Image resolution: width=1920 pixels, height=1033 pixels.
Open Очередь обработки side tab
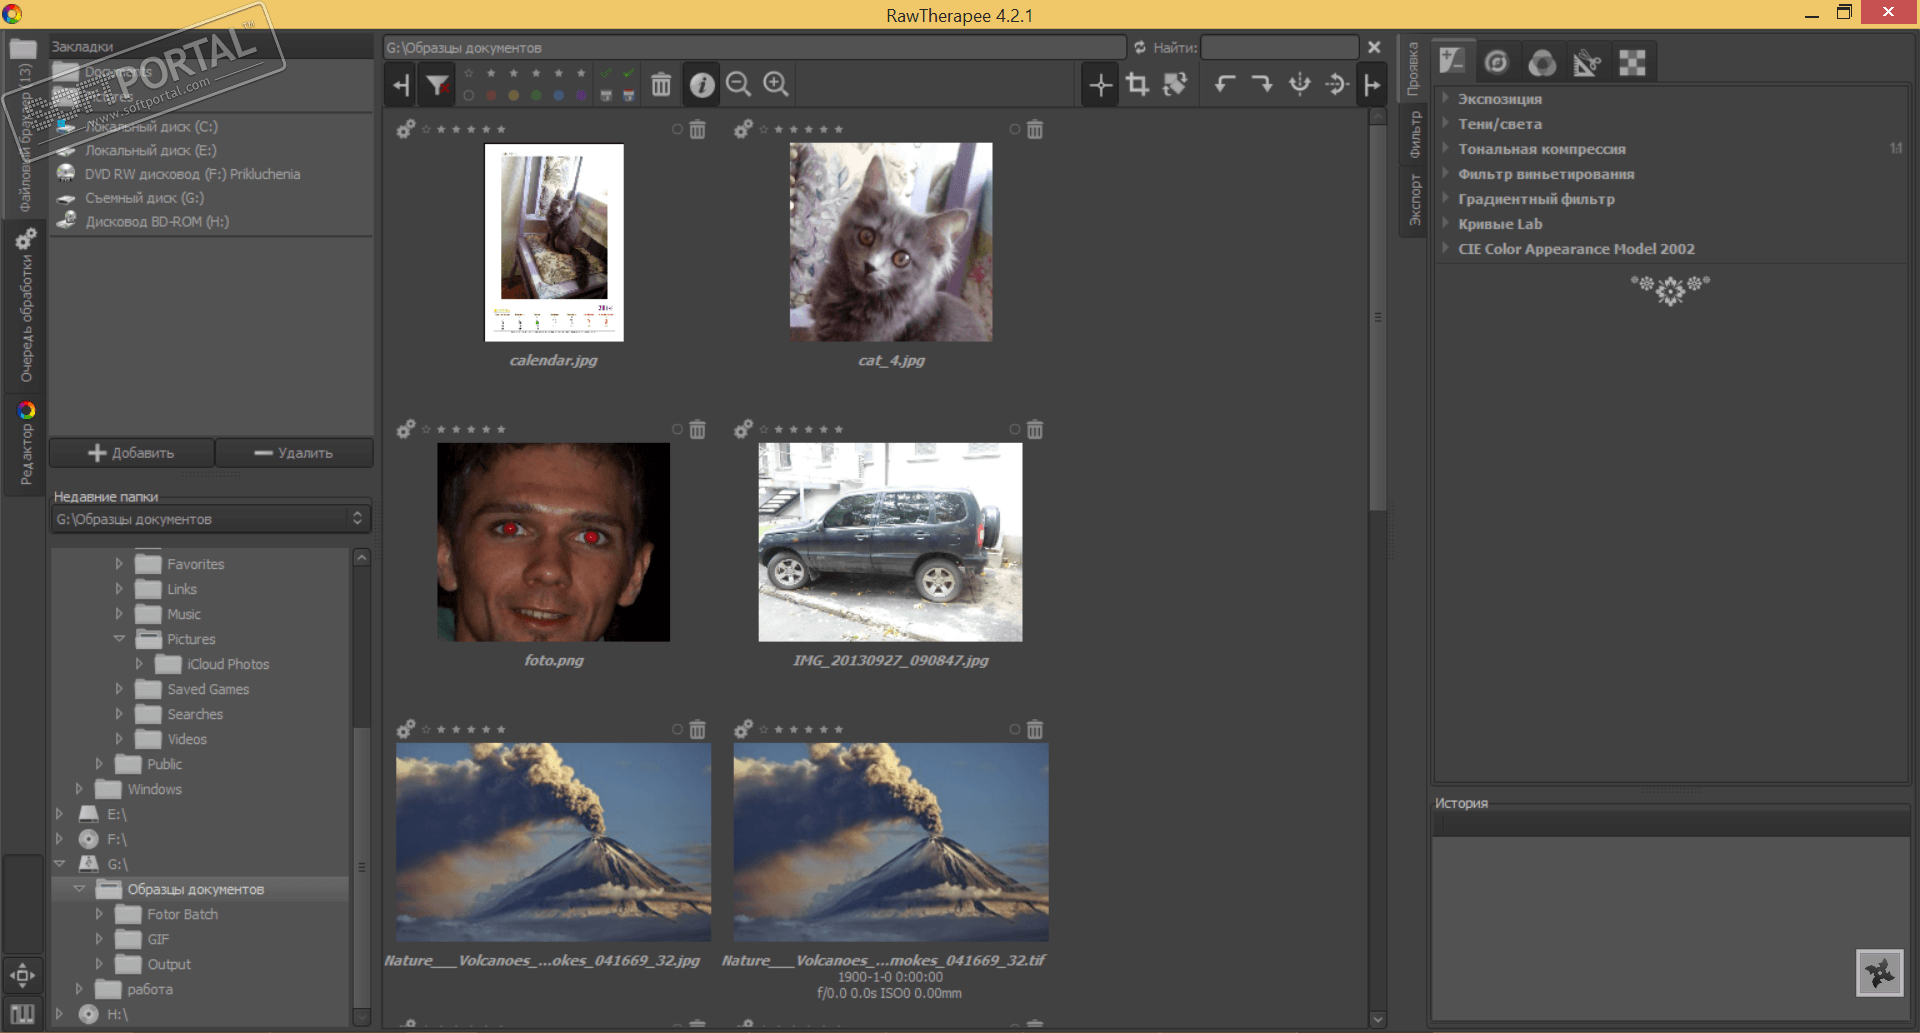click(x=26, y=306)
